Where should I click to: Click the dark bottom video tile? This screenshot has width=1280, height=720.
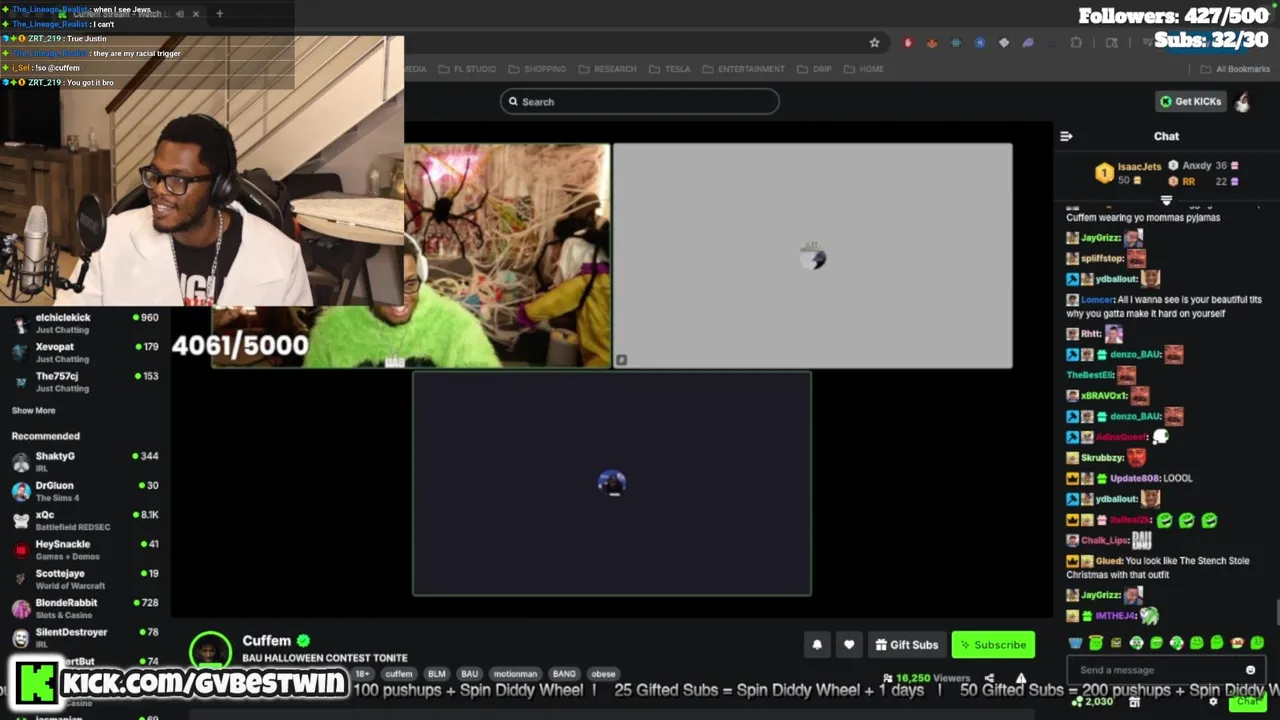pos(612,484)
